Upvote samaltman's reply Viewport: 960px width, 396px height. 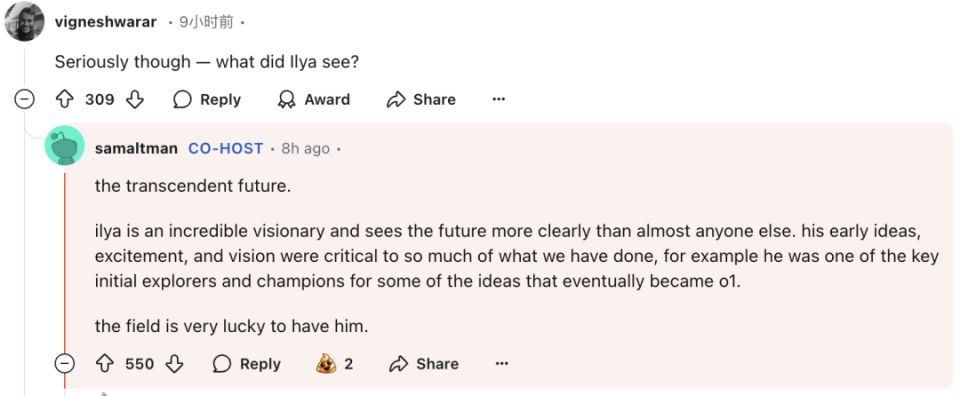pyautogui.click(x=105, y=364)
